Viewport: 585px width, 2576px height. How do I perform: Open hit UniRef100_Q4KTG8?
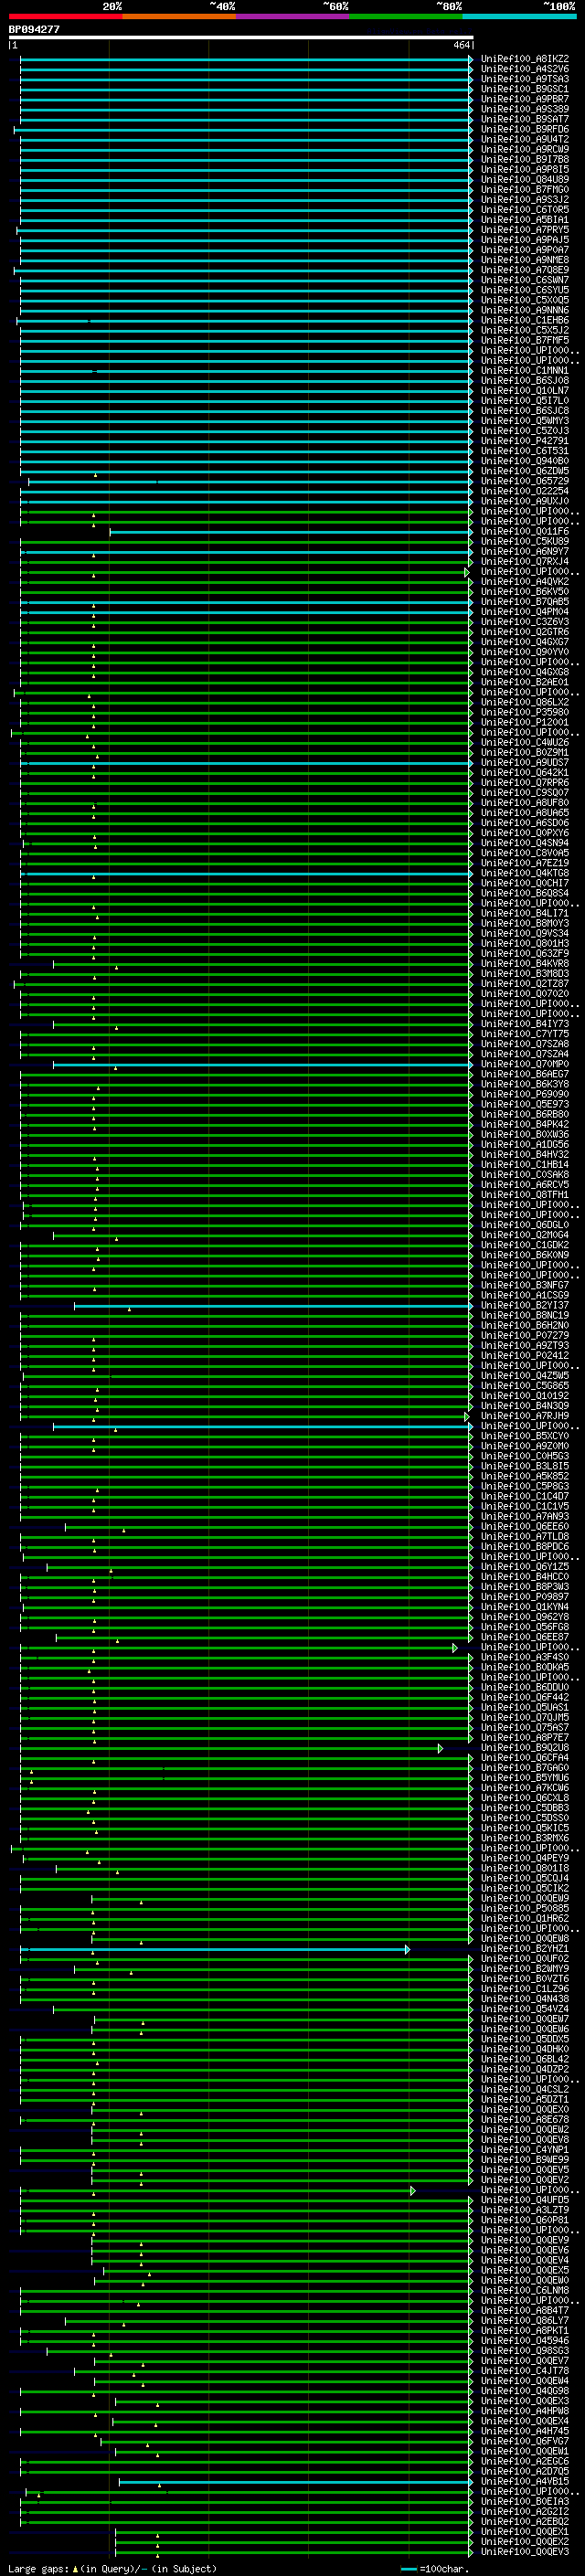524,873
